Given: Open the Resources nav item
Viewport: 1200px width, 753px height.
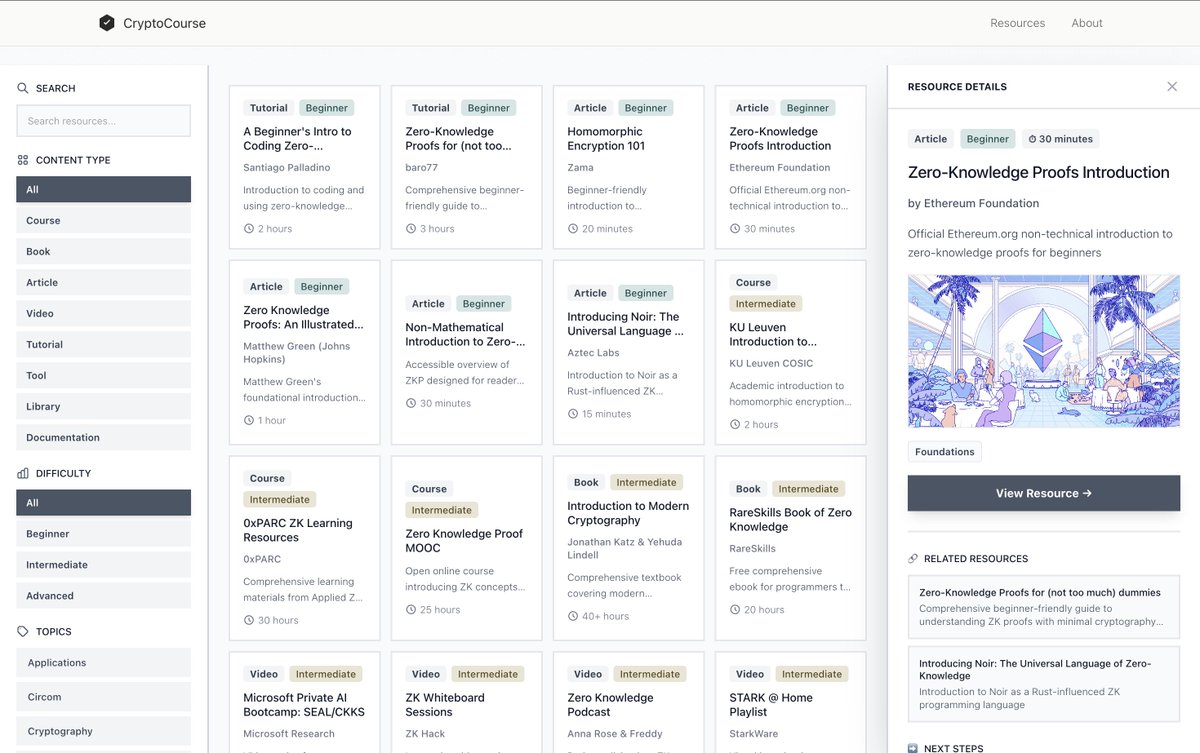Looking at the screenshot, I should click(1017, 23).
